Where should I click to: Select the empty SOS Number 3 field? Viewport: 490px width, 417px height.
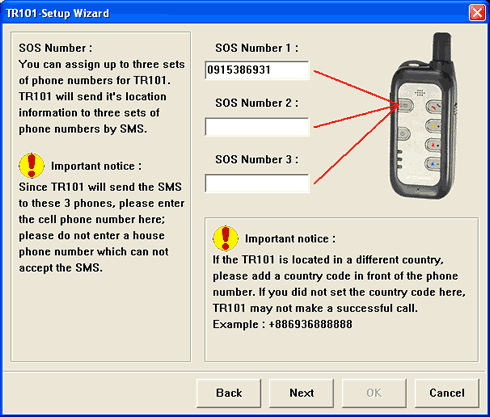[x=257, y=183]
